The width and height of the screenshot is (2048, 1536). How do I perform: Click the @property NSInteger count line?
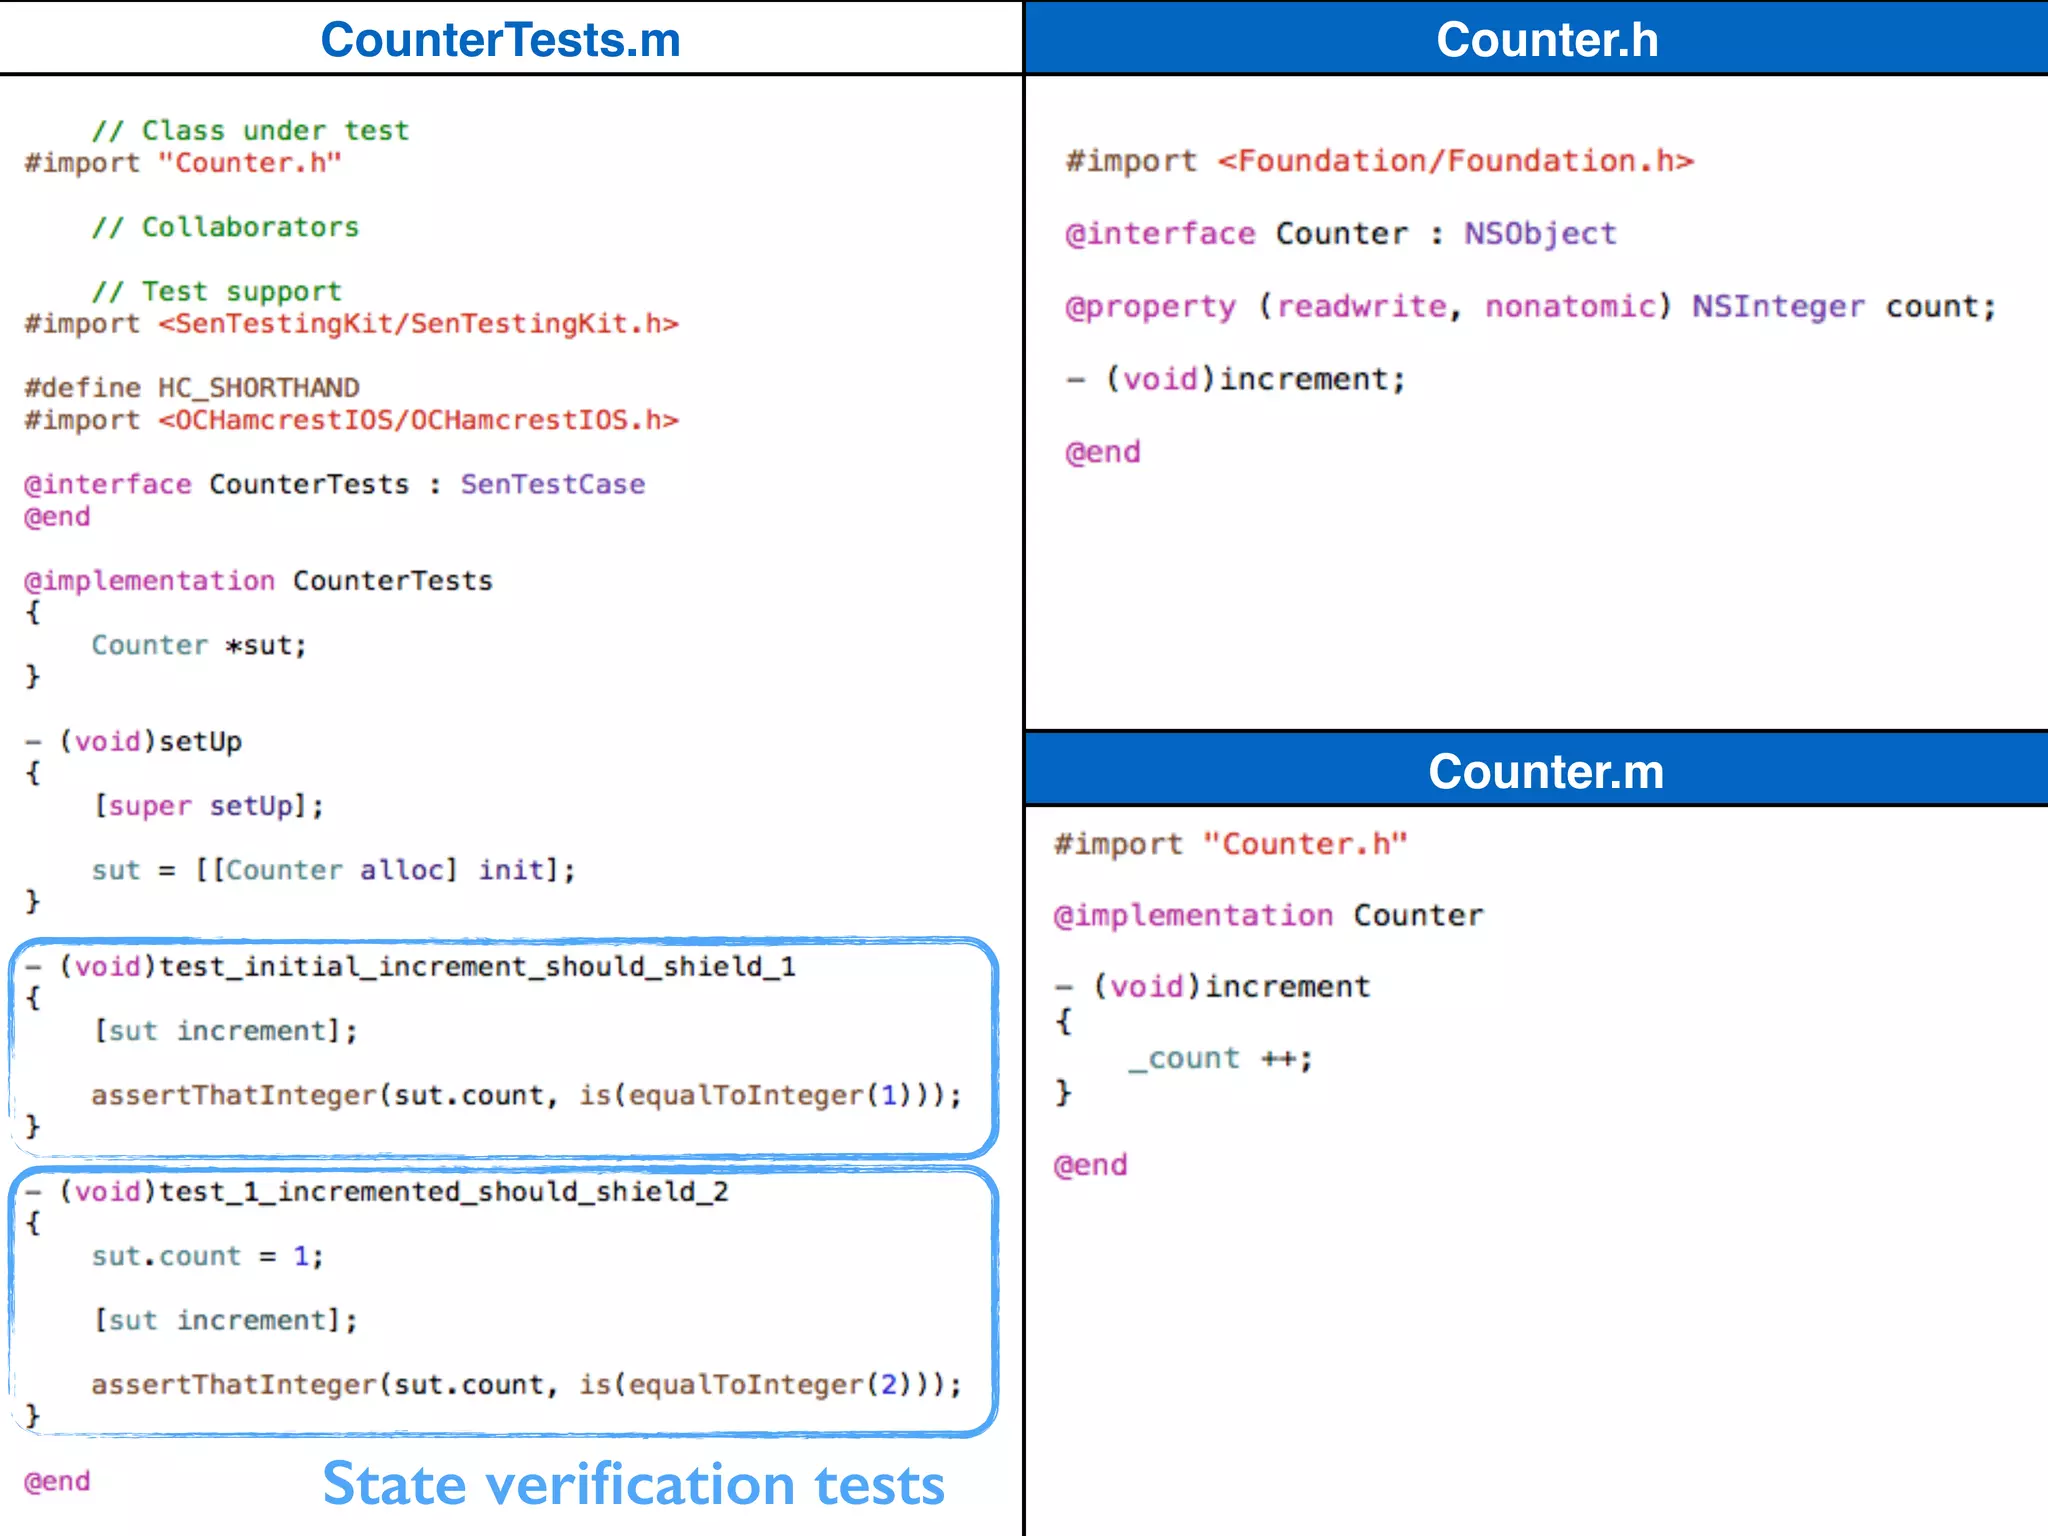1531,307
